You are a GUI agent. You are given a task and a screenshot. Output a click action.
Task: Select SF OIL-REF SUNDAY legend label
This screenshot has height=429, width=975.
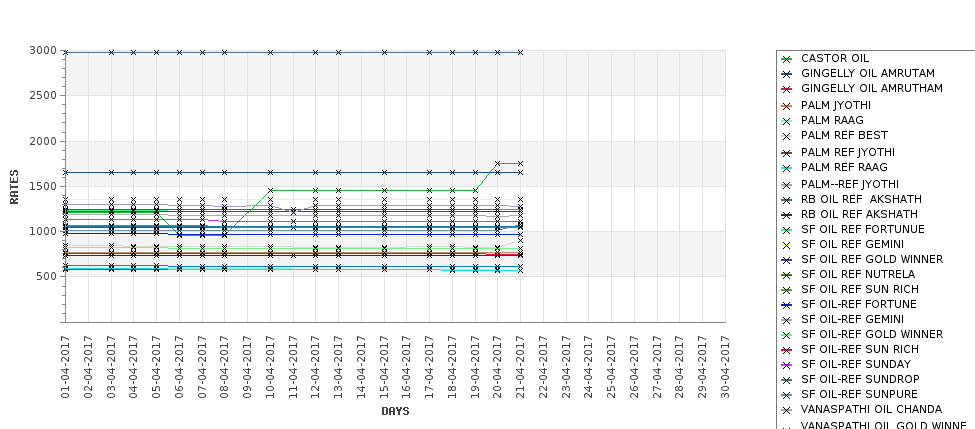[x=856, y=364]
